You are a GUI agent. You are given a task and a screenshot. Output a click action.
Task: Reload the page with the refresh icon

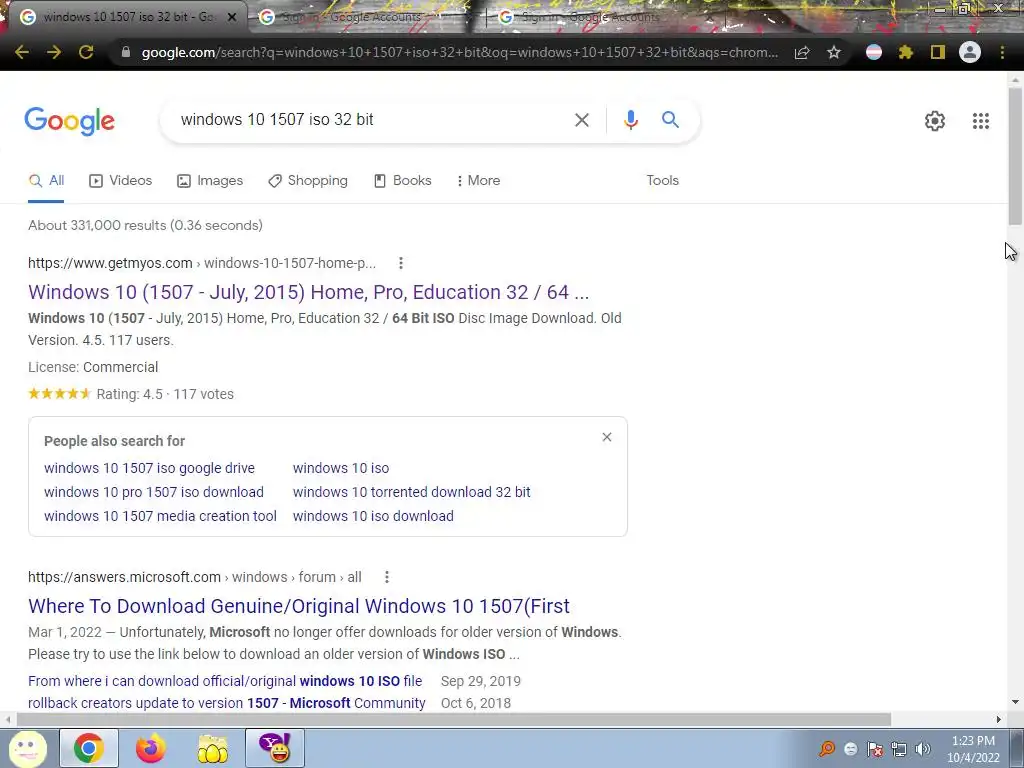[86, 52]
